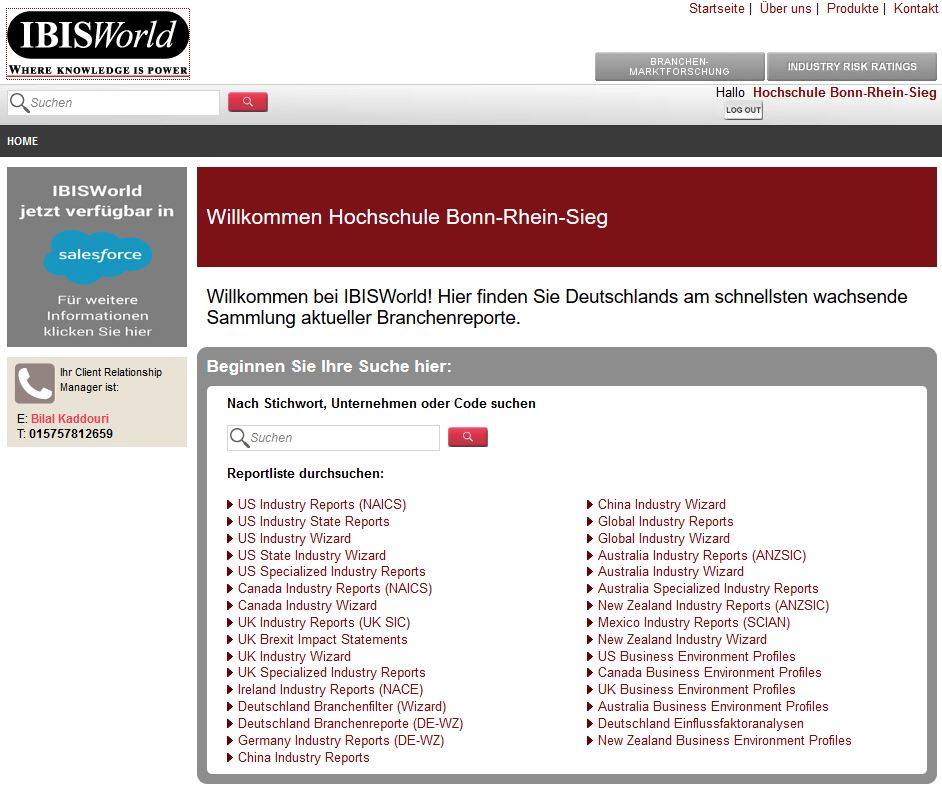The width and height of the screenshot is (942, 793).
Task: Open Deutschland Einflussfaktoranalysen
Action: coord(701,723)
